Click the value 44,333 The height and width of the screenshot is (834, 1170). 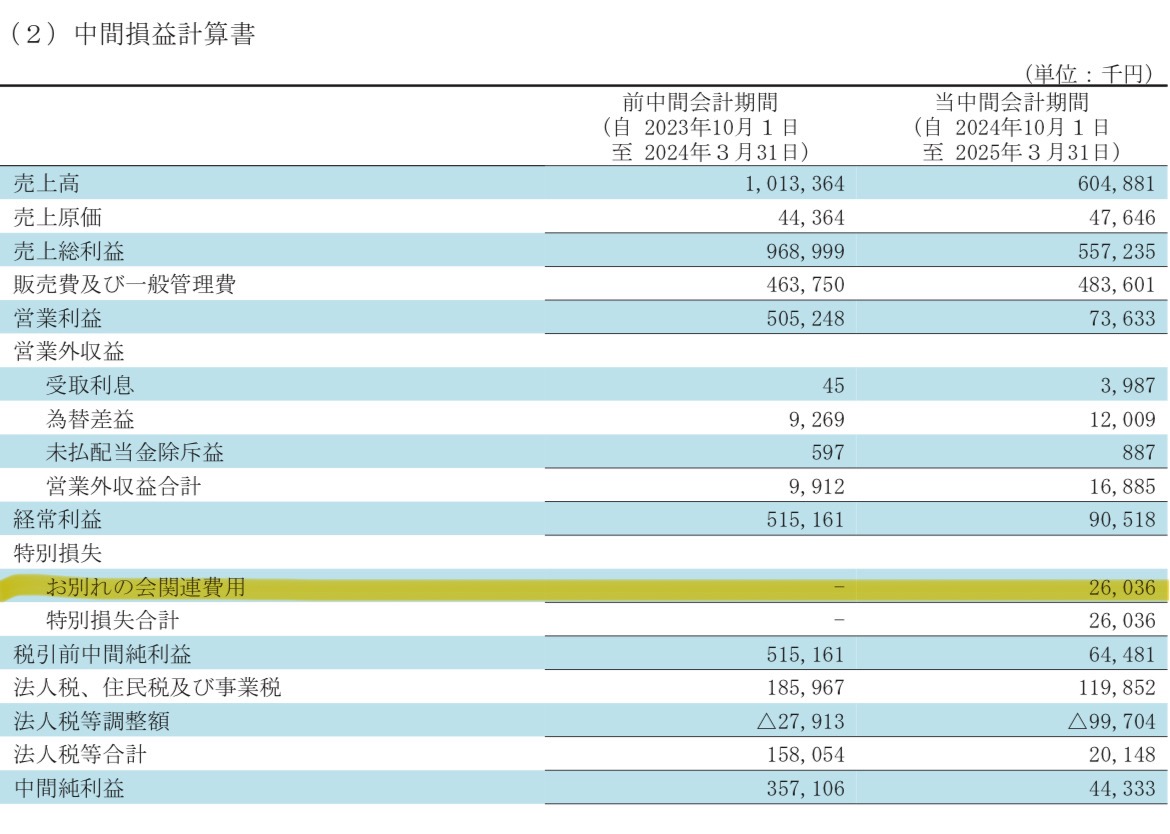pos(1122,788)
